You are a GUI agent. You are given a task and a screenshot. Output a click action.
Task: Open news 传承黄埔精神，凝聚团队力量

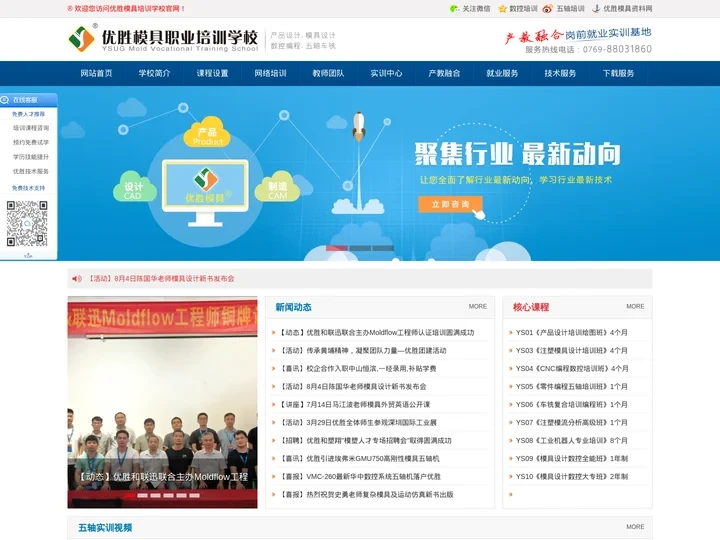363,350
